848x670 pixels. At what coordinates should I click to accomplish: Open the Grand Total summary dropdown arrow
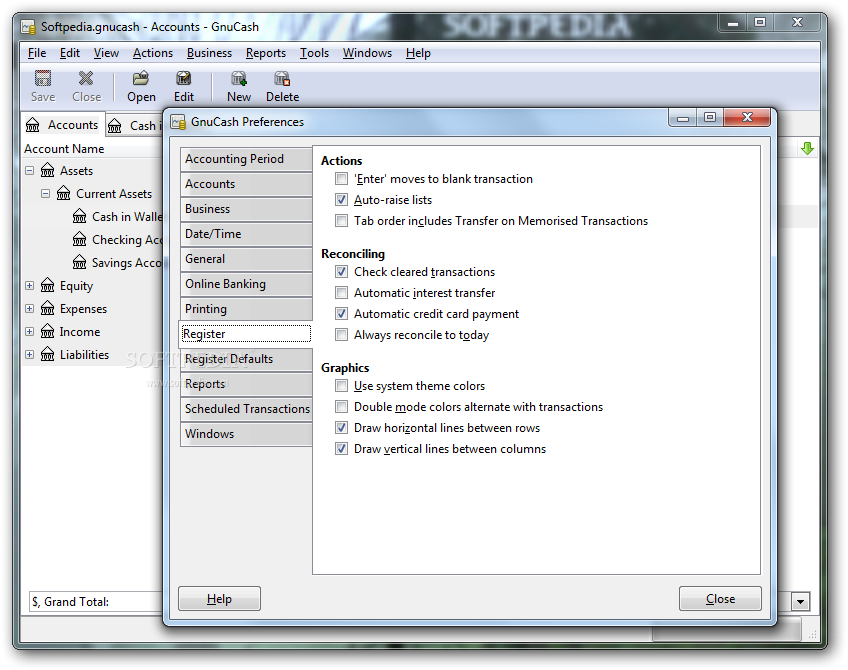pyautogui.click(x=800, y=601)
